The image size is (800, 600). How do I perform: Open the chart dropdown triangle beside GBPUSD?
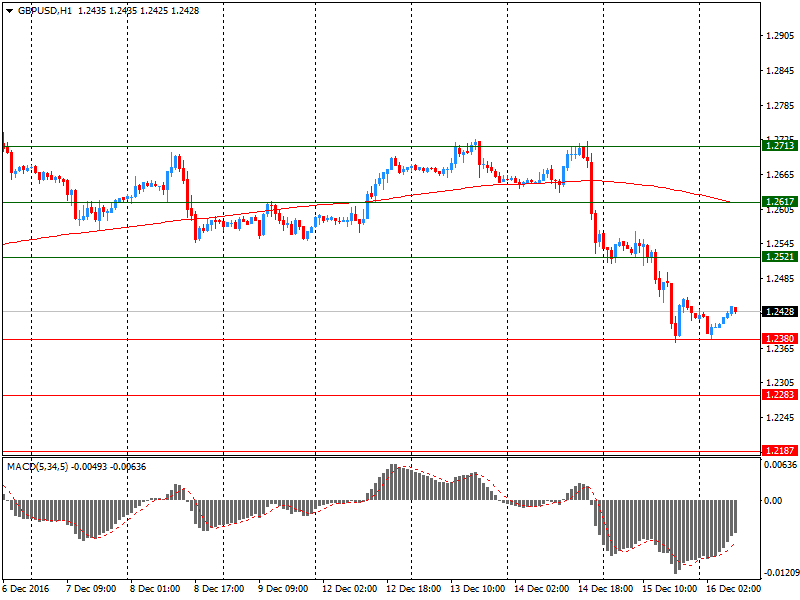(x=9, y=11)
